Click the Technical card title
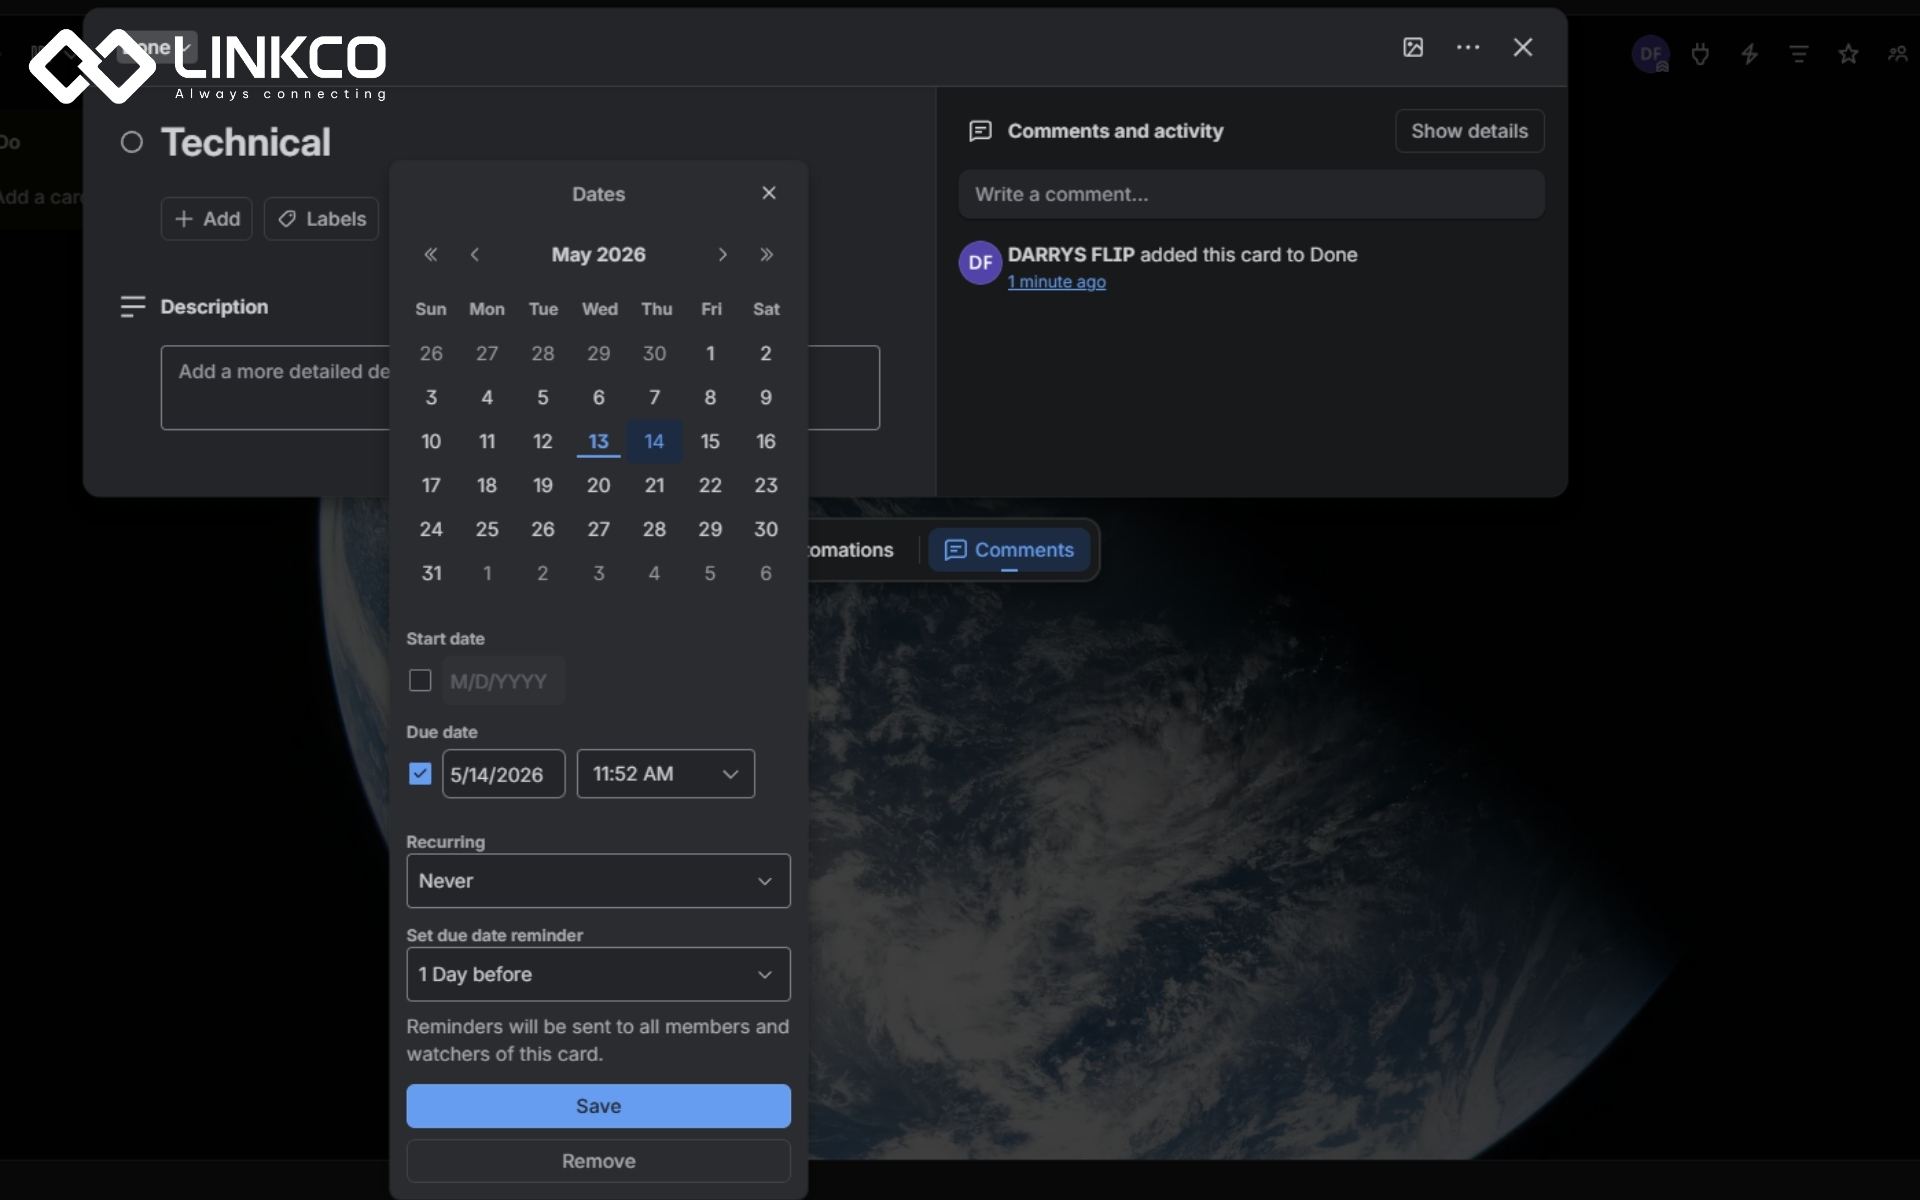 click(246, 142)
